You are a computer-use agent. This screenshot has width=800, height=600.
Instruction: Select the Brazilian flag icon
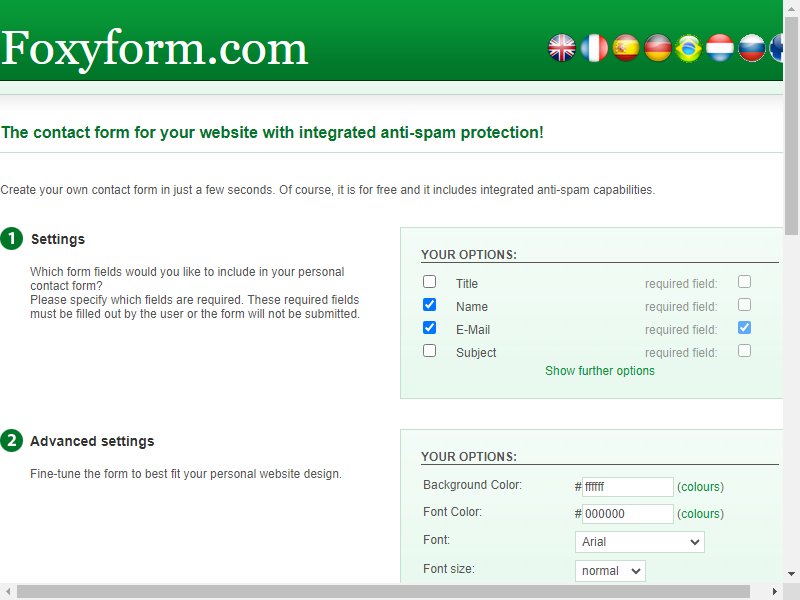click(689, 48)
